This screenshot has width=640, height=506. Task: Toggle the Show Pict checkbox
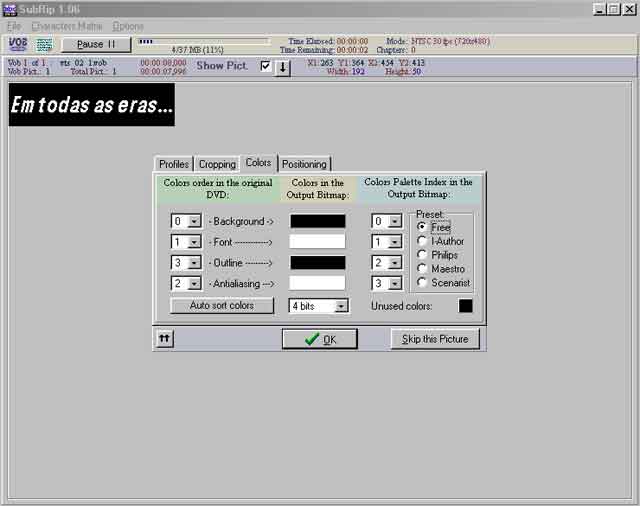pos(265,66)
